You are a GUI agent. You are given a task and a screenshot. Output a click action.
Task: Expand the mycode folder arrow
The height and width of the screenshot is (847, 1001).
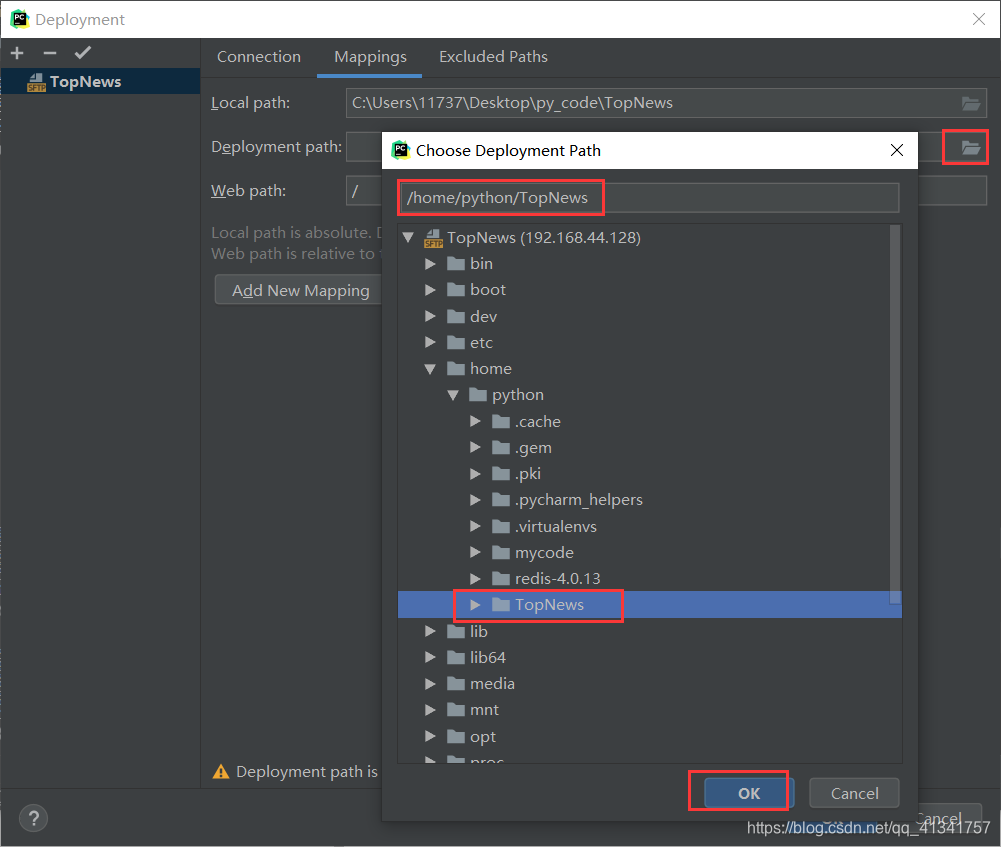point(476,553)
